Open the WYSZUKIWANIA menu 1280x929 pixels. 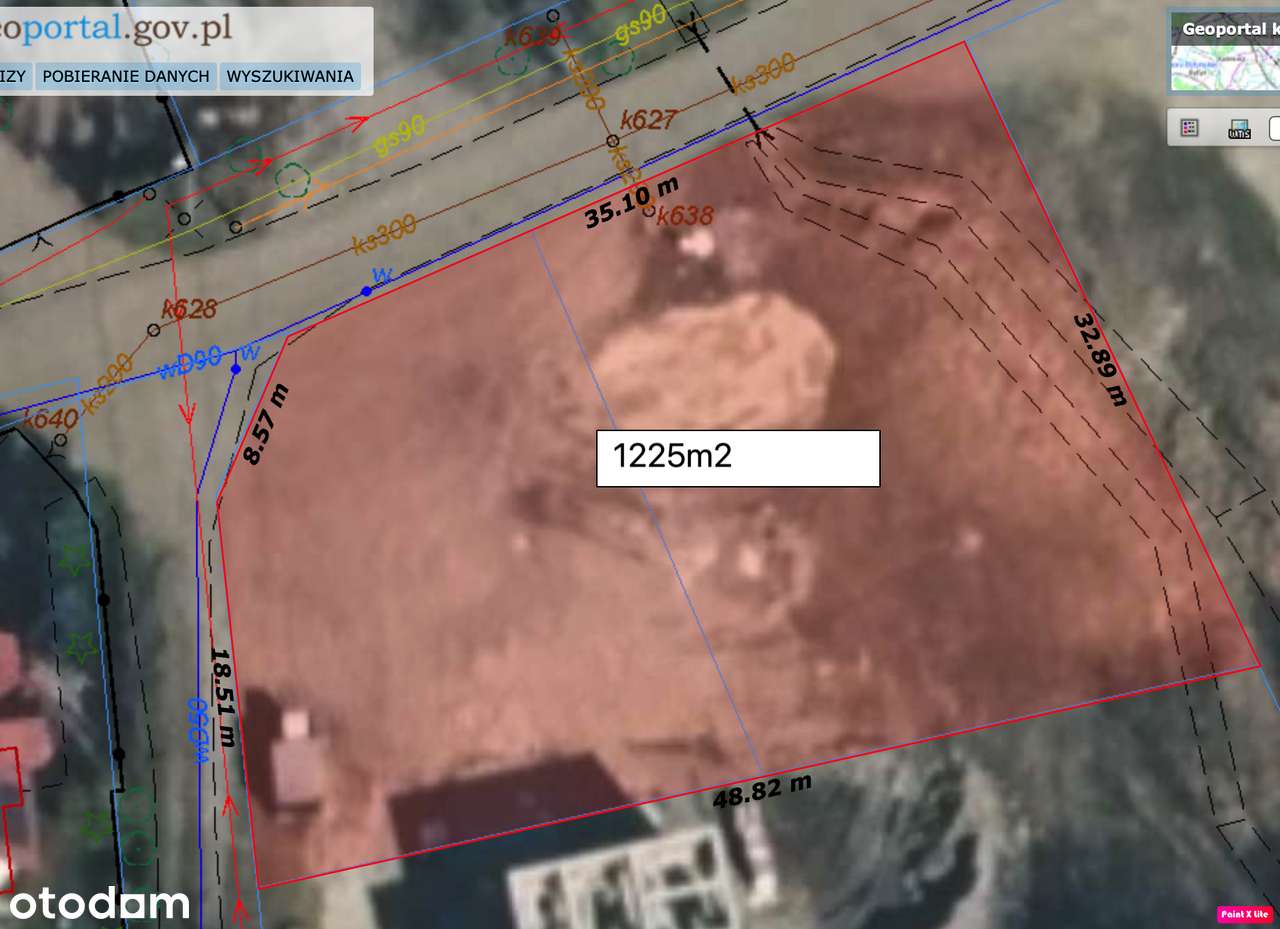click(x=290, y=76)
